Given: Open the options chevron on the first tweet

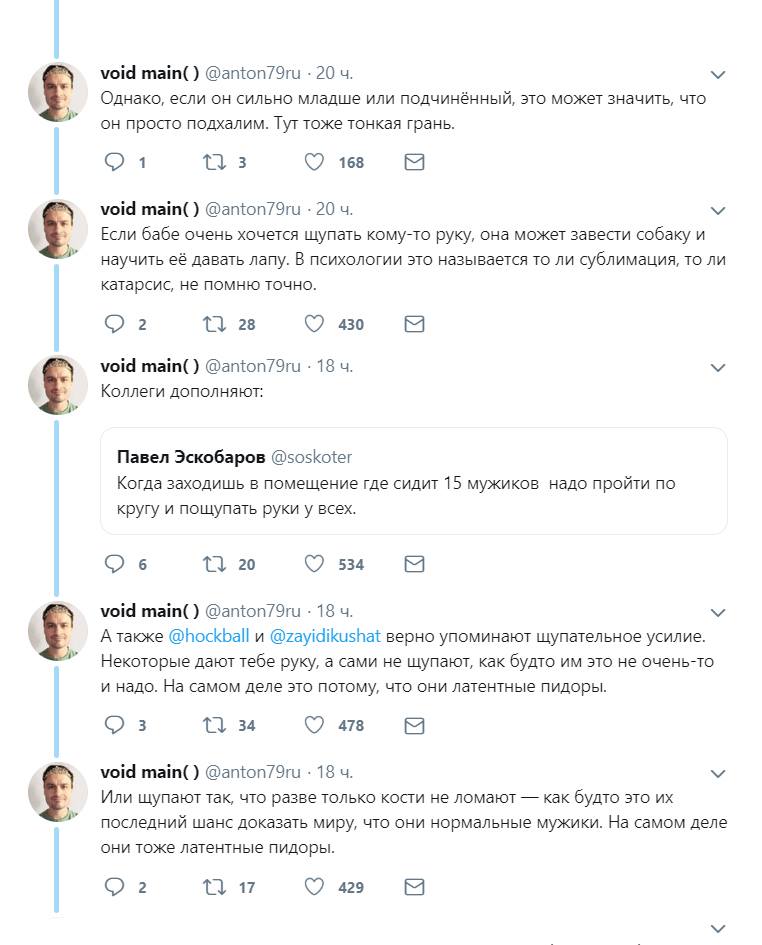Looking at the screenshot, I should point(717,75).
